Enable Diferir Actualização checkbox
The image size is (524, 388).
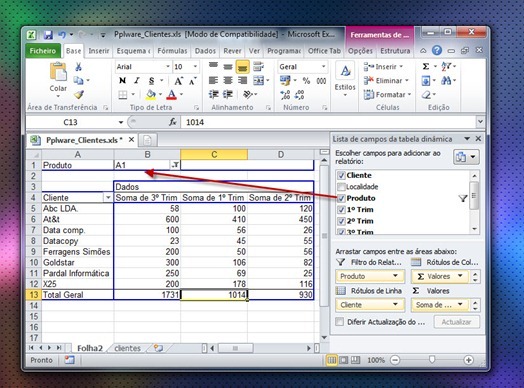tap(340, 322)
